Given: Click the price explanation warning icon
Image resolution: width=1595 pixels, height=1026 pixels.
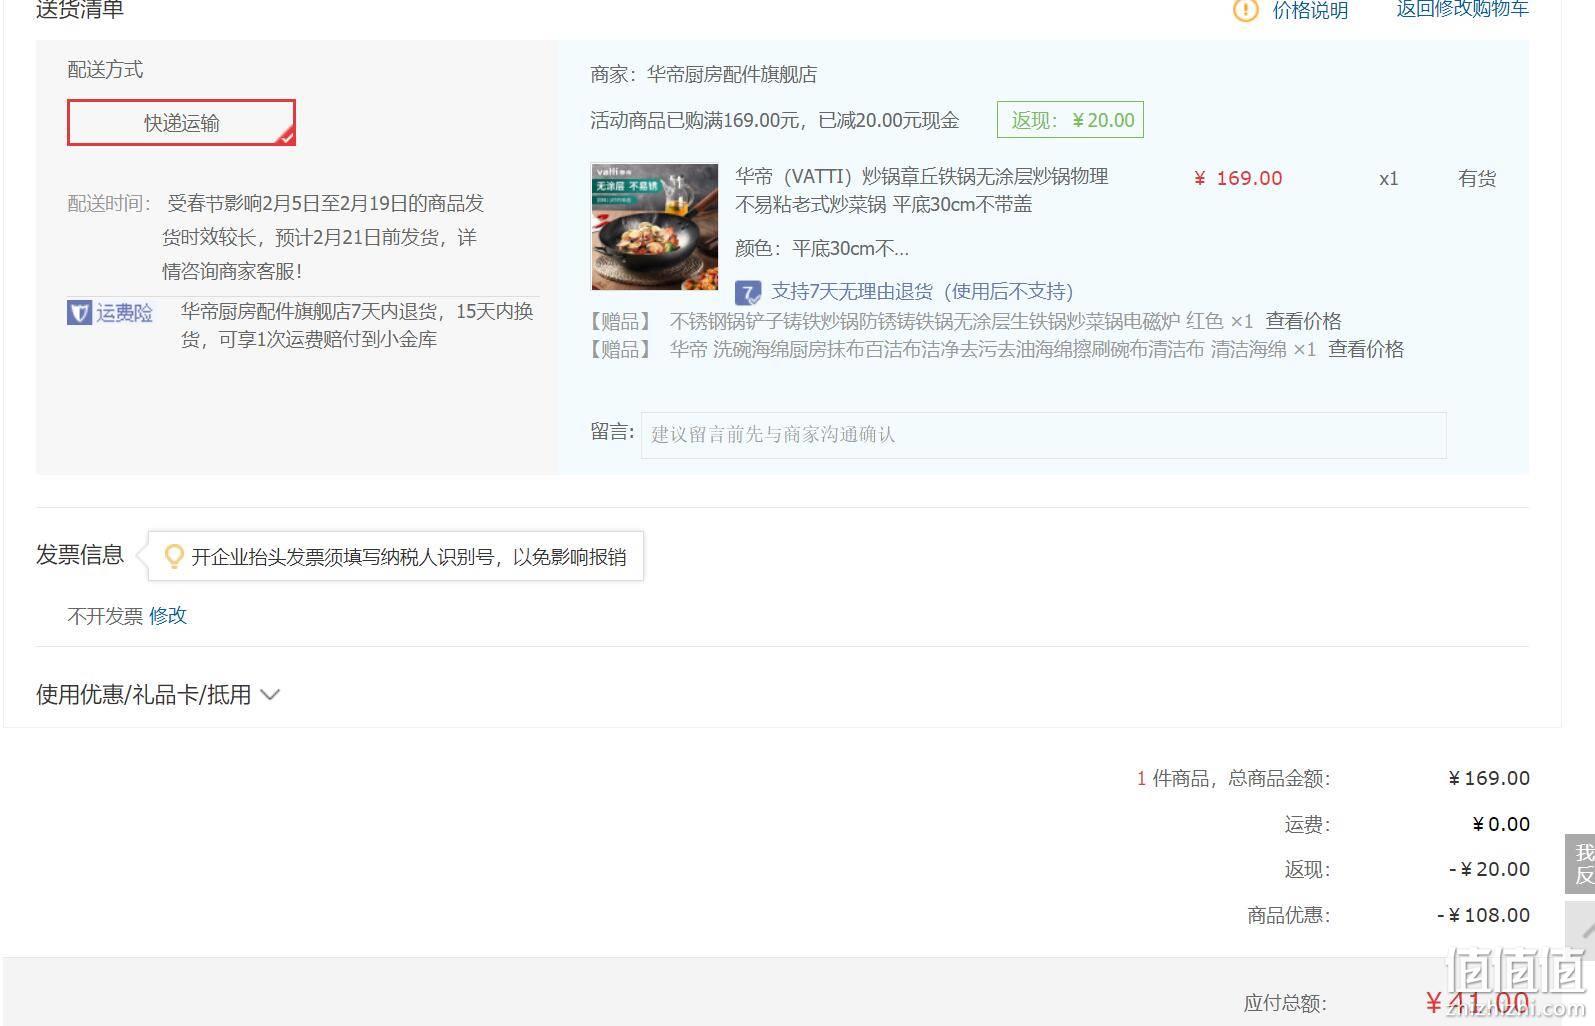Looking at the screenshot, I should pyautogui.click(x=1245, y=10).
